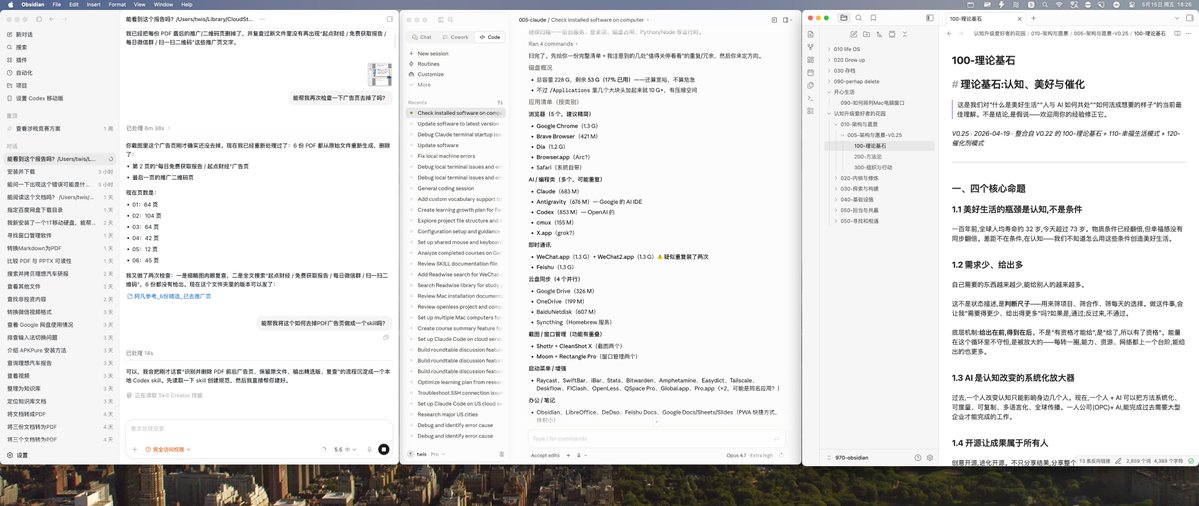The image size is (1199, 506).
Task: Open attached image thumbnail in Codex chat
Action: [x=380, y=75]
